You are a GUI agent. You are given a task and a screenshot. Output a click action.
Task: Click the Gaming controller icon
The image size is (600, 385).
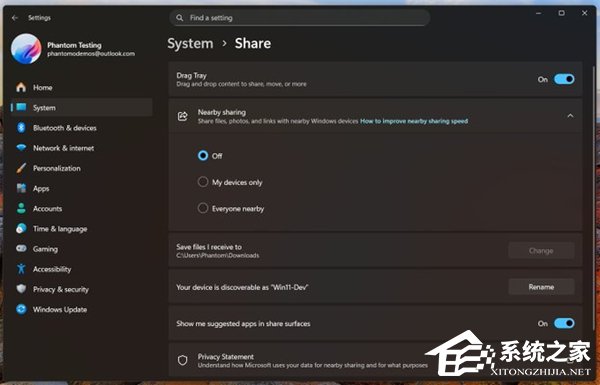click(21, 249)
